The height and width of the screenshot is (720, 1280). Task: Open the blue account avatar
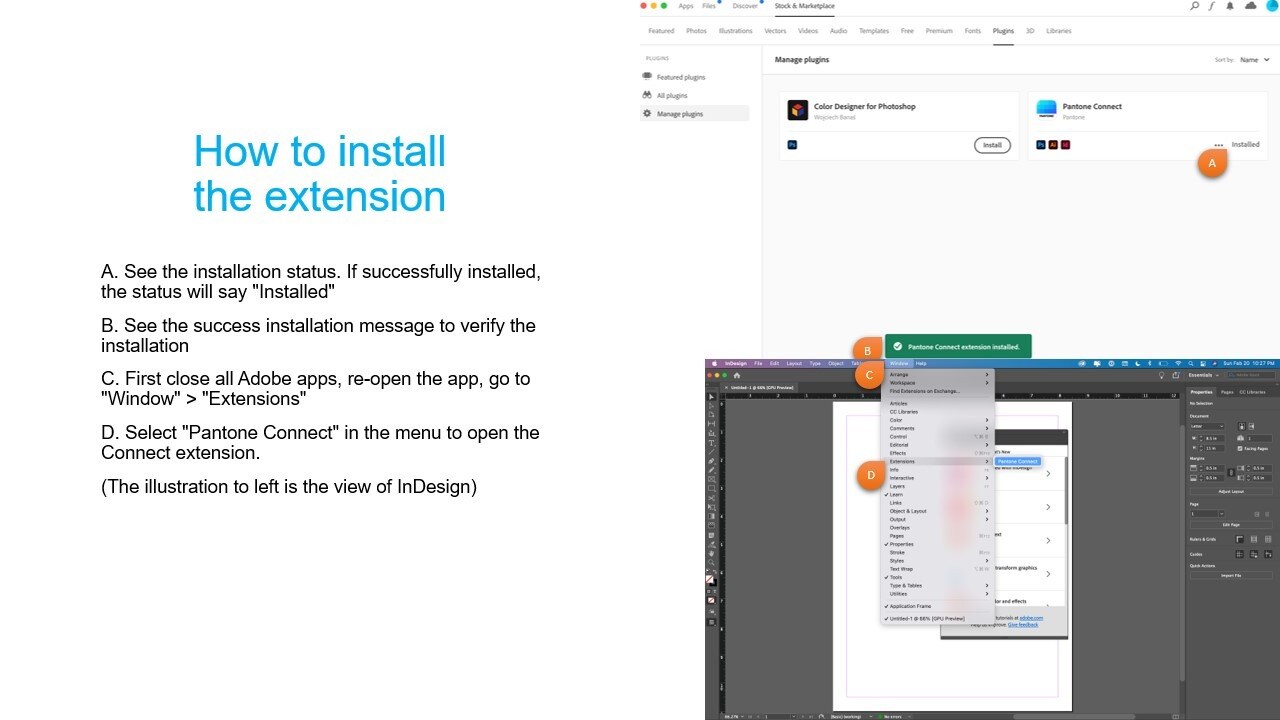1272,6
